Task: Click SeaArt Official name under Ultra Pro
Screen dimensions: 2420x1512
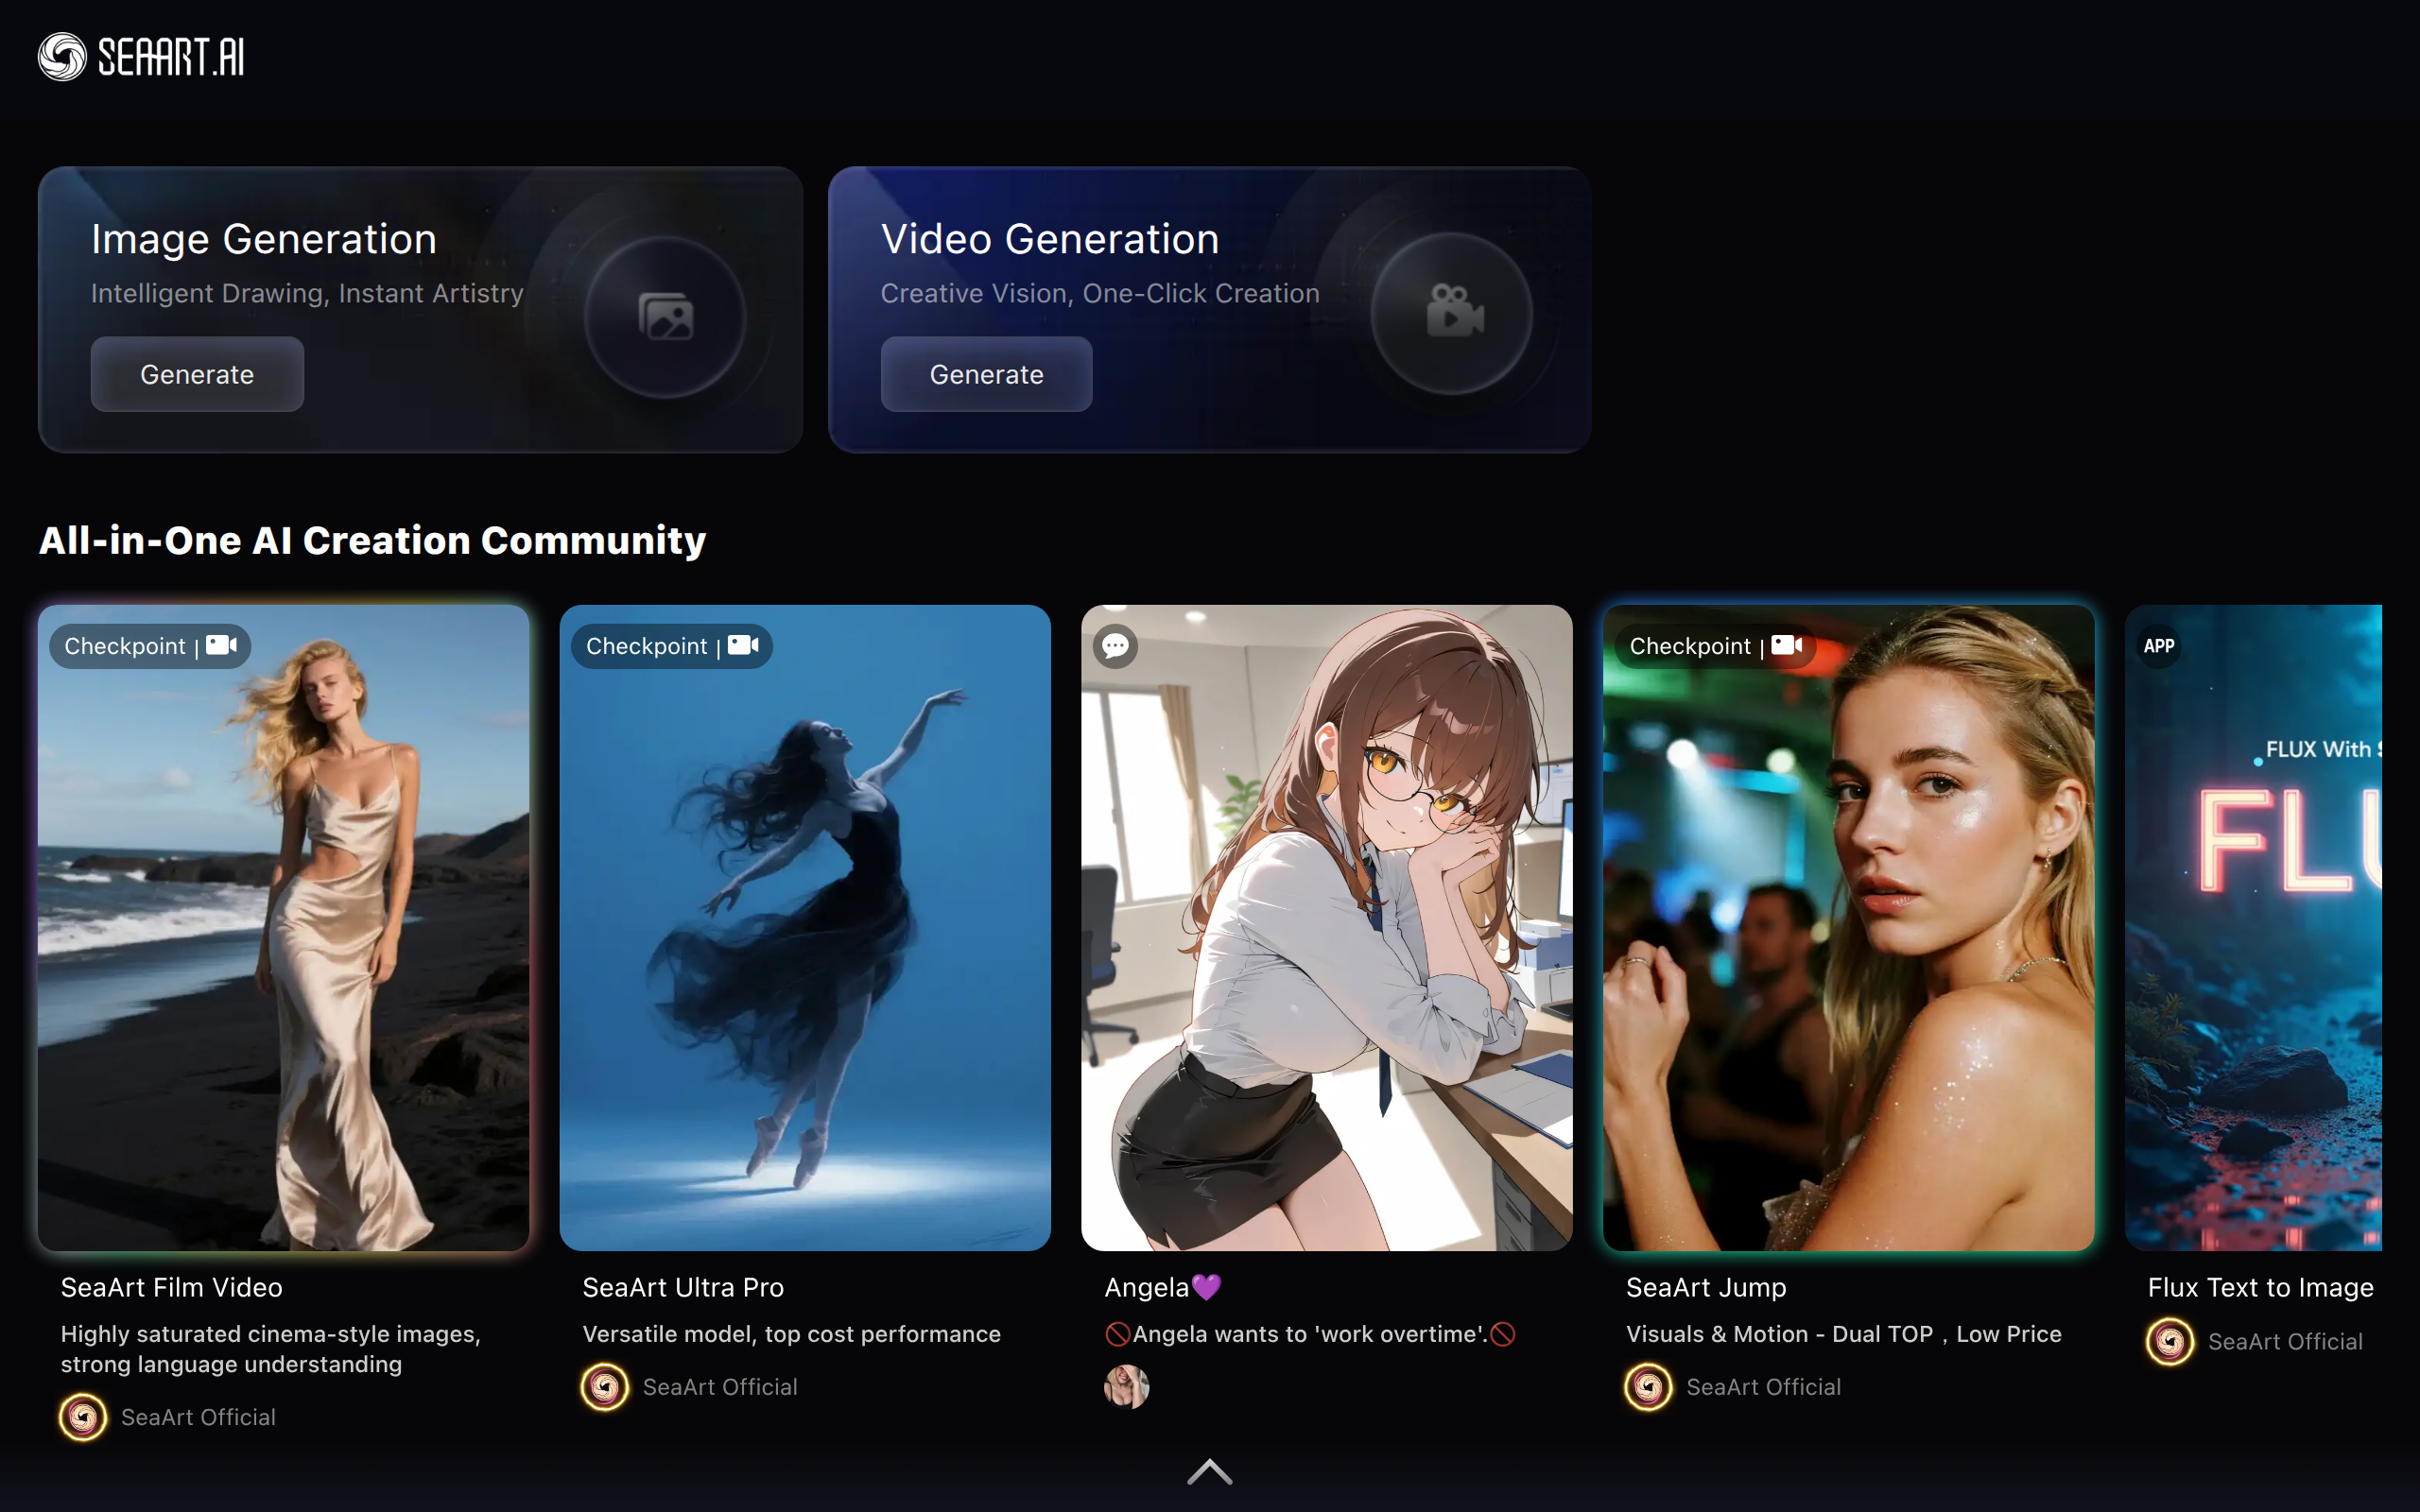Action: [x=720, y=1386]
